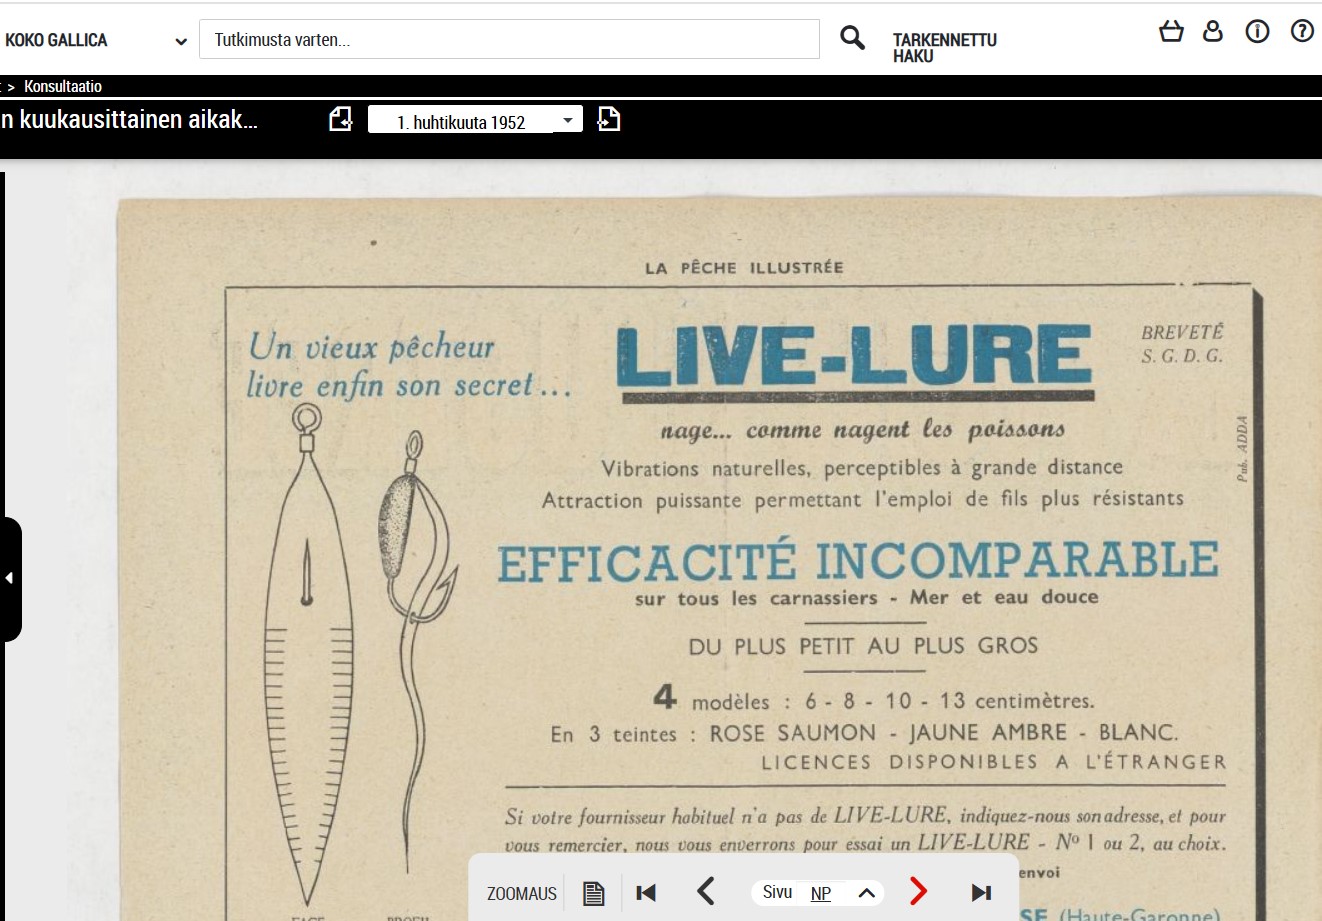Advance to next page with red chevron
Screen dimensions: 1322x921
pyautogui.click(x=918, y=891)
